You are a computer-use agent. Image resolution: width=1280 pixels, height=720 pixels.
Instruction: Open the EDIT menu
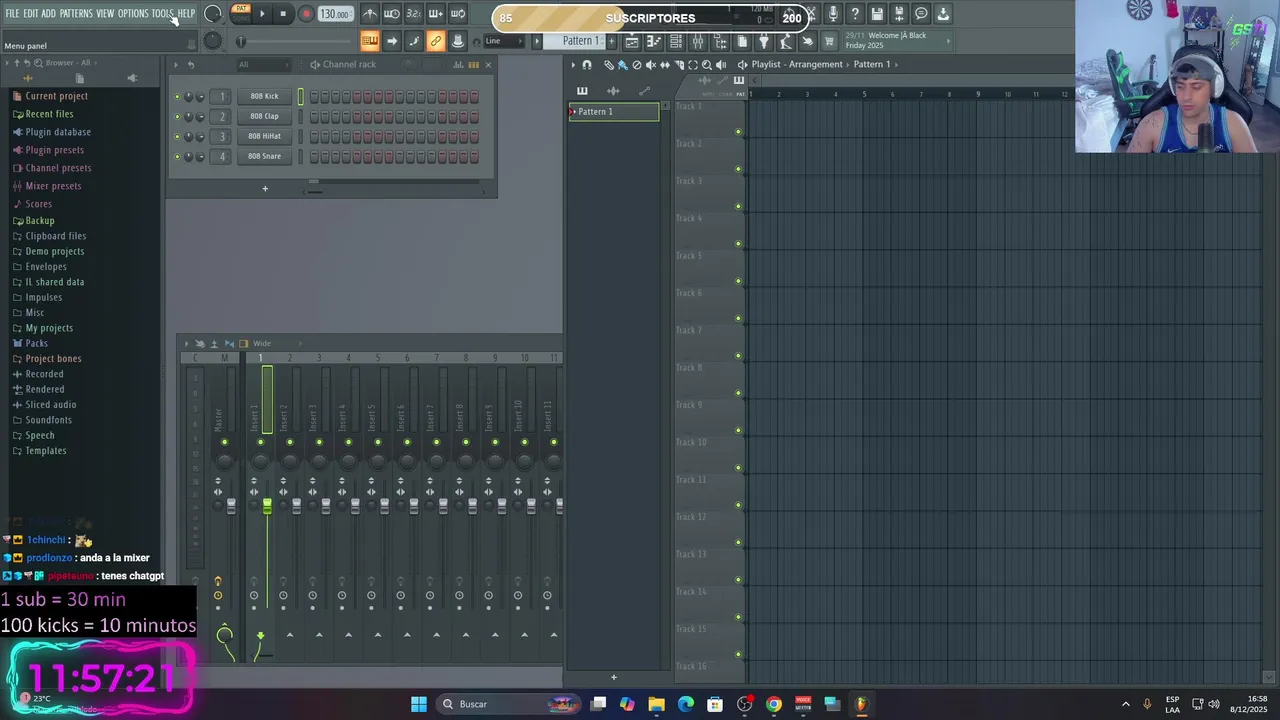[x=31, y=14]
